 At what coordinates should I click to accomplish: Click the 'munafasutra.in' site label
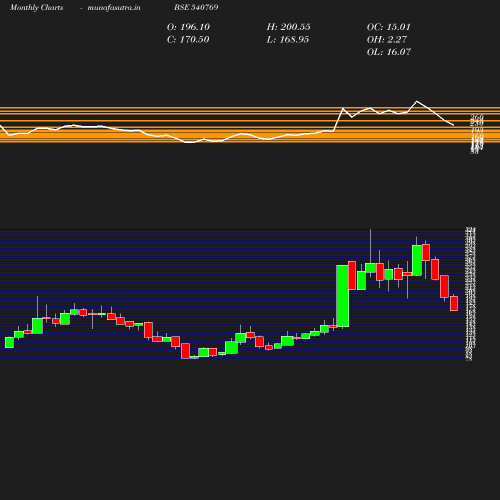click(114, 8)
